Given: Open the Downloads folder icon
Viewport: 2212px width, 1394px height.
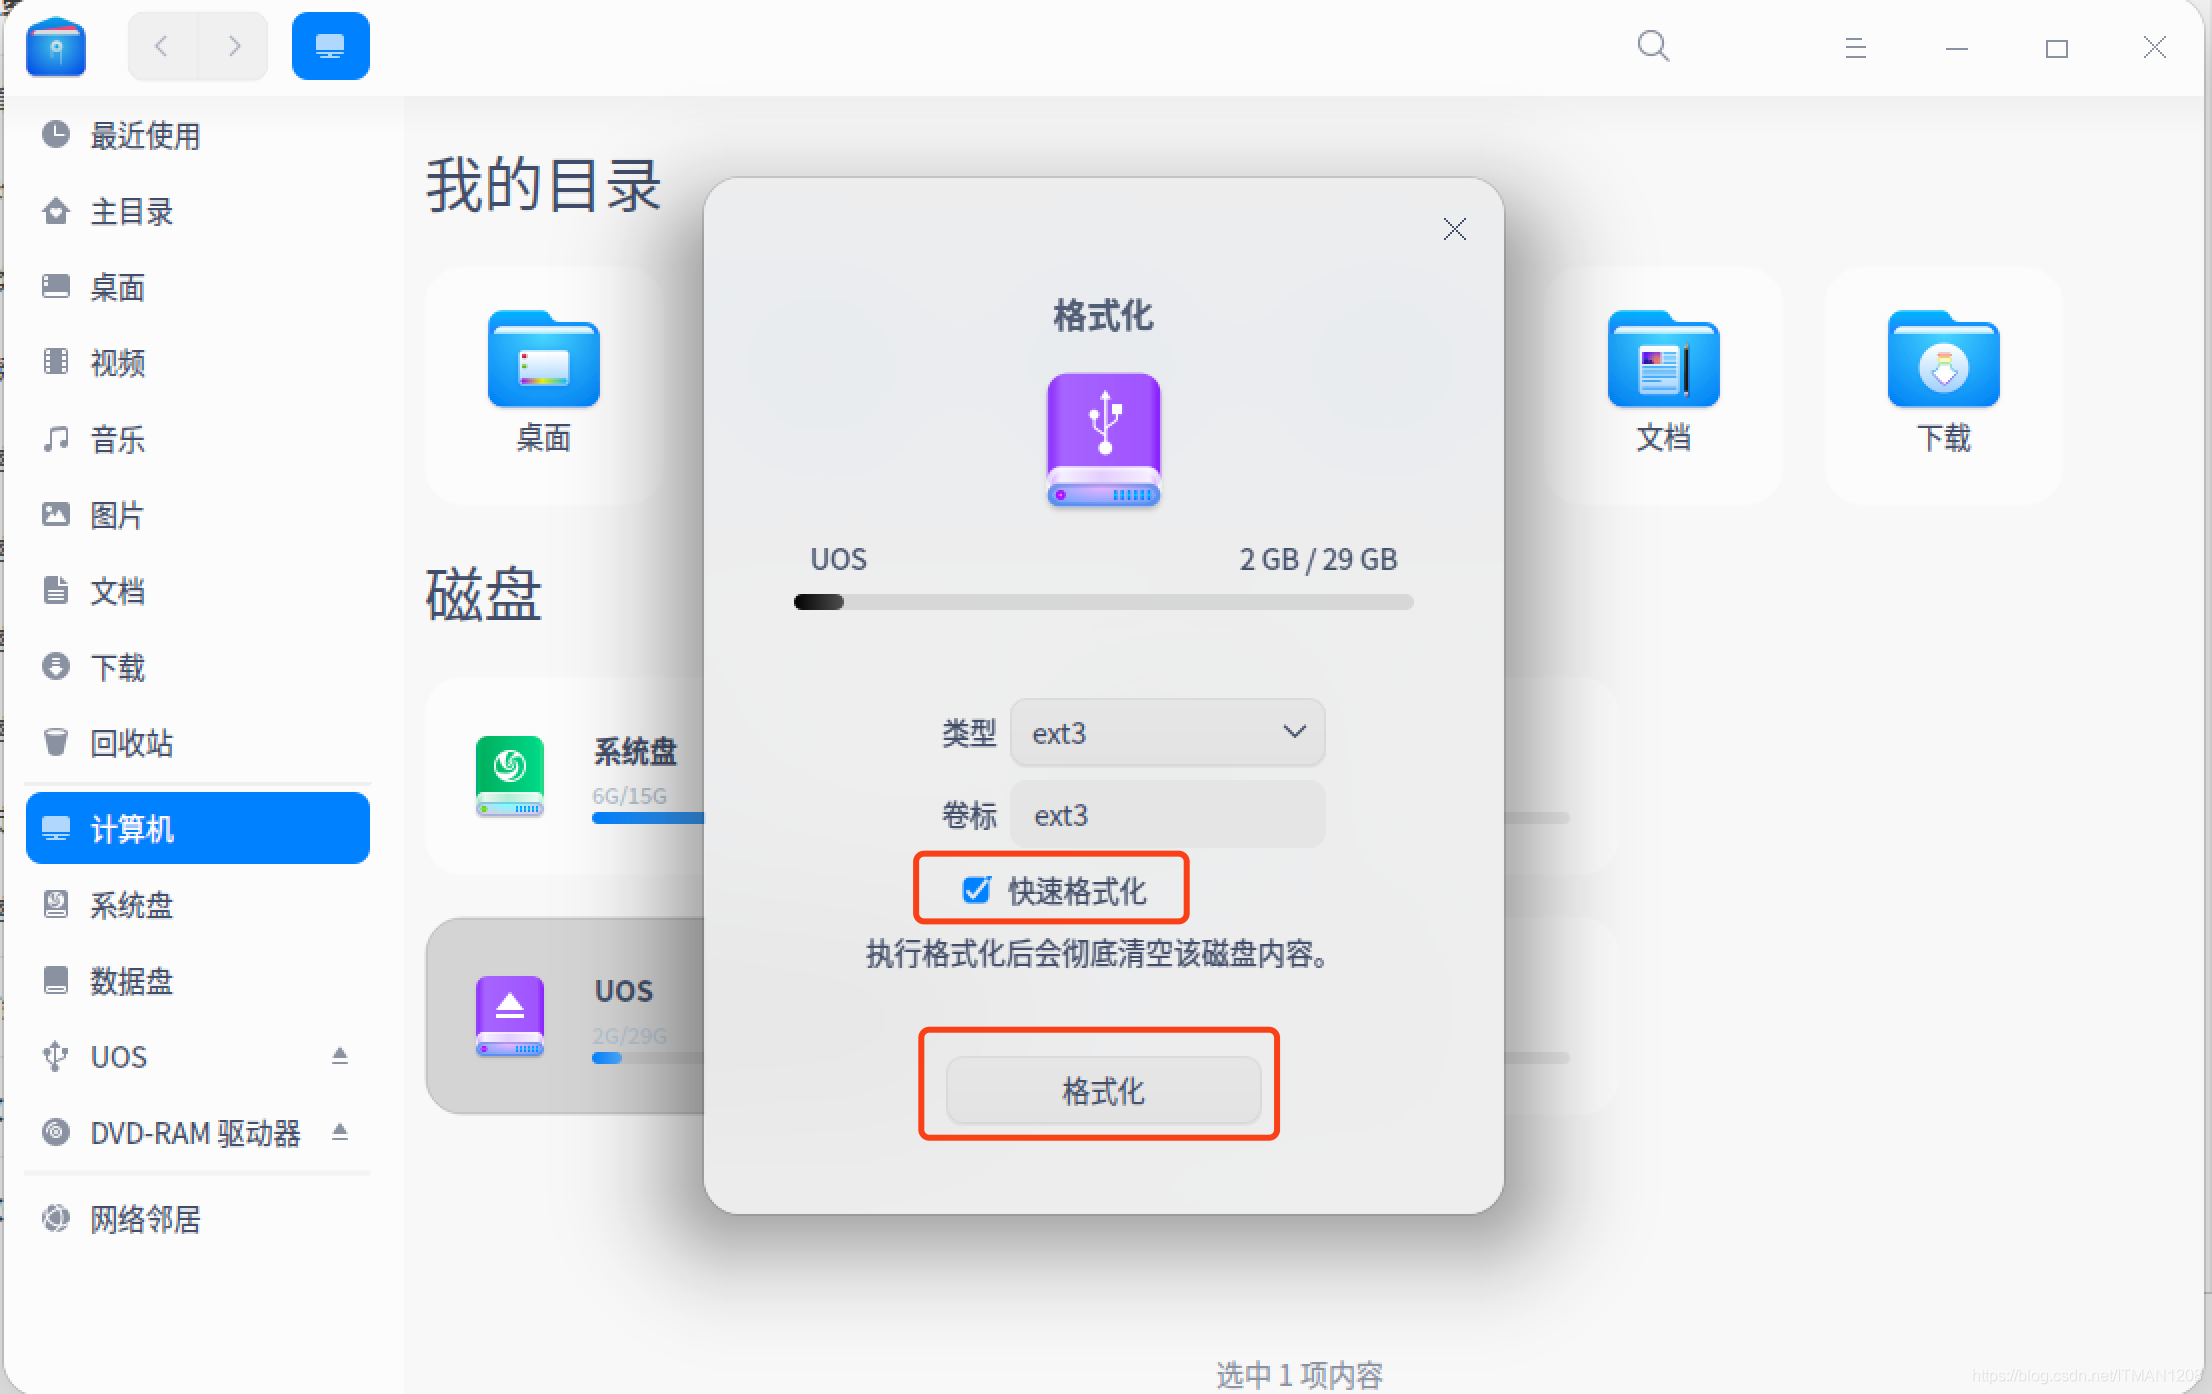Looking at the screenshot, I should click(1942, 360).
